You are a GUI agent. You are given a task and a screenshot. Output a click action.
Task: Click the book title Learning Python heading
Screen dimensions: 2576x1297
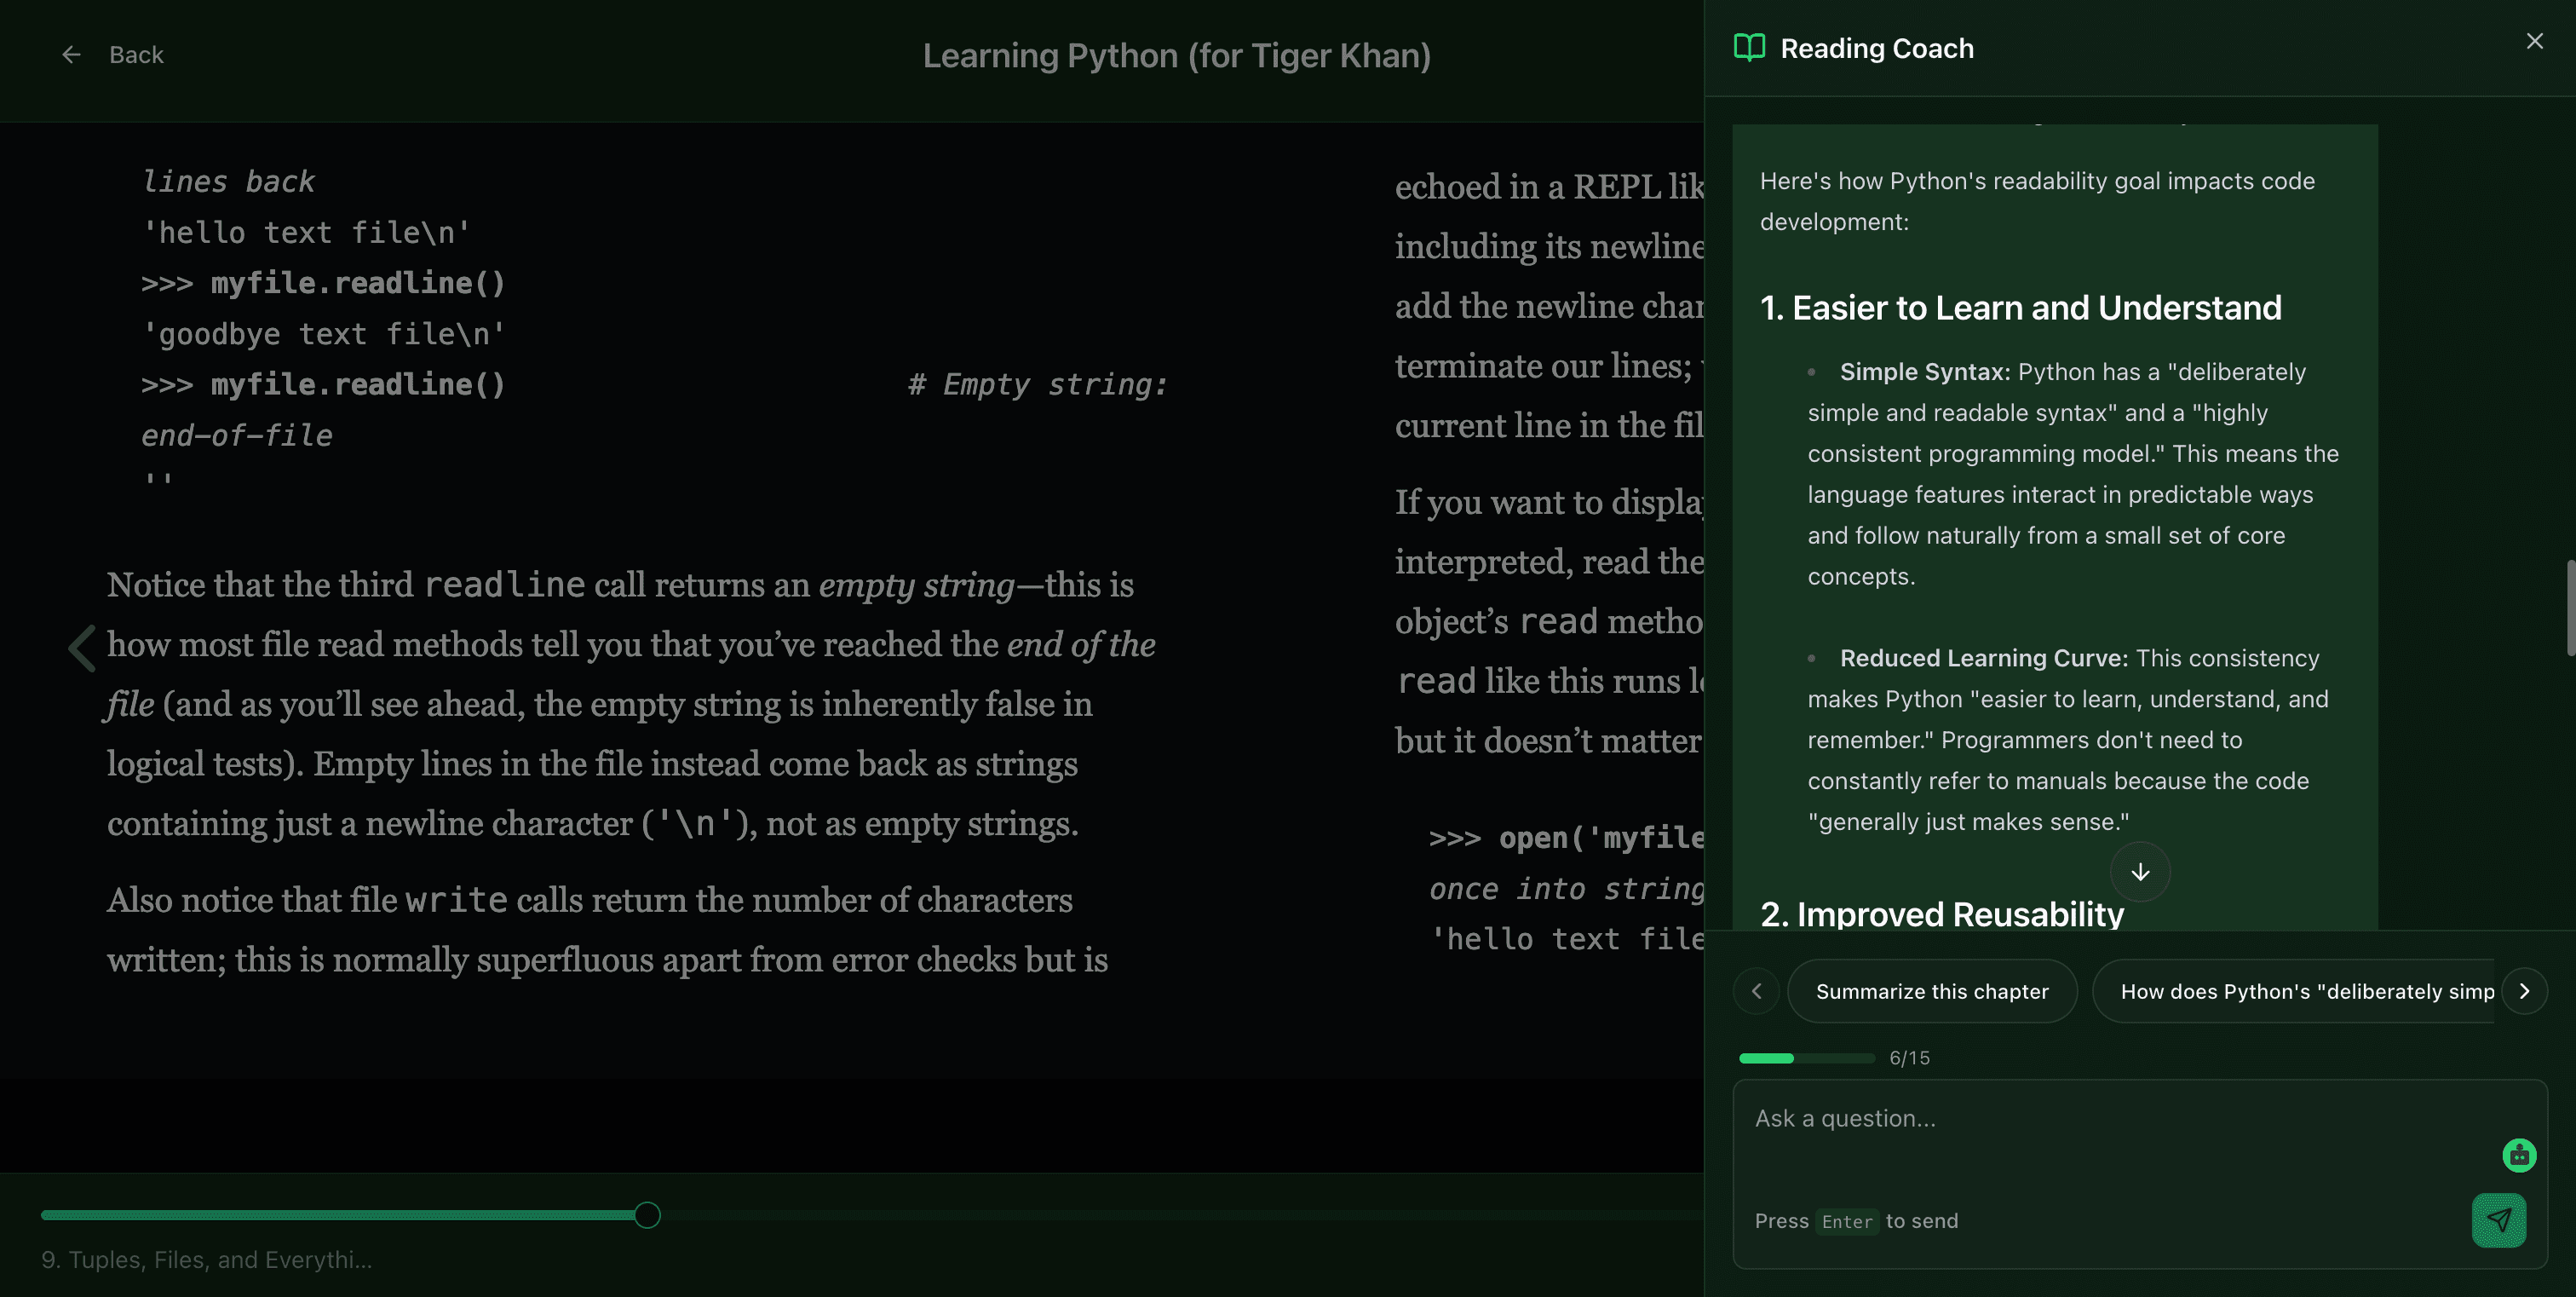[1177, 55]
